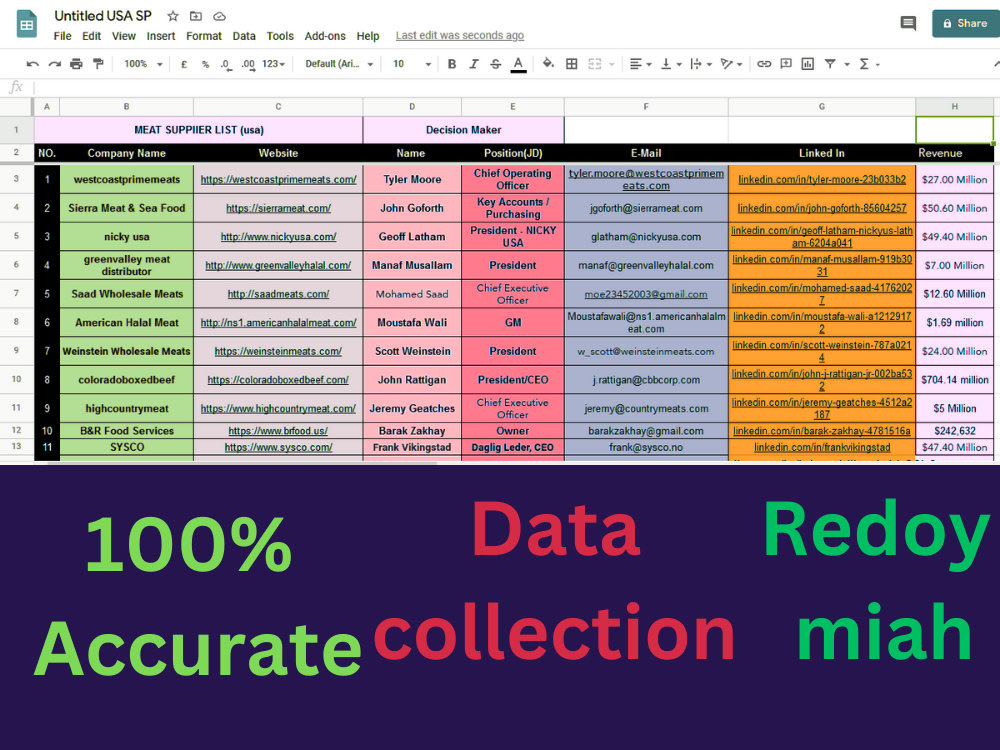Decrease decimal places icon

pos(226,64)
